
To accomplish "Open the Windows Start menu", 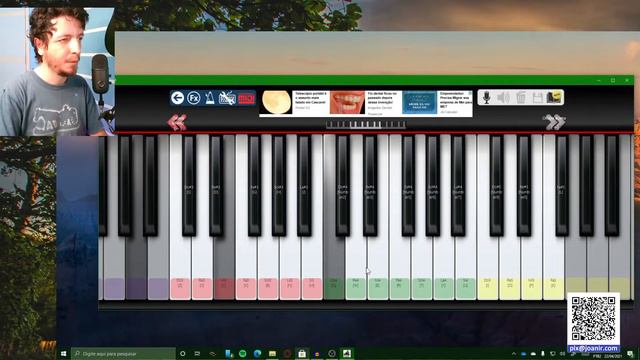I will click(63, 353).
